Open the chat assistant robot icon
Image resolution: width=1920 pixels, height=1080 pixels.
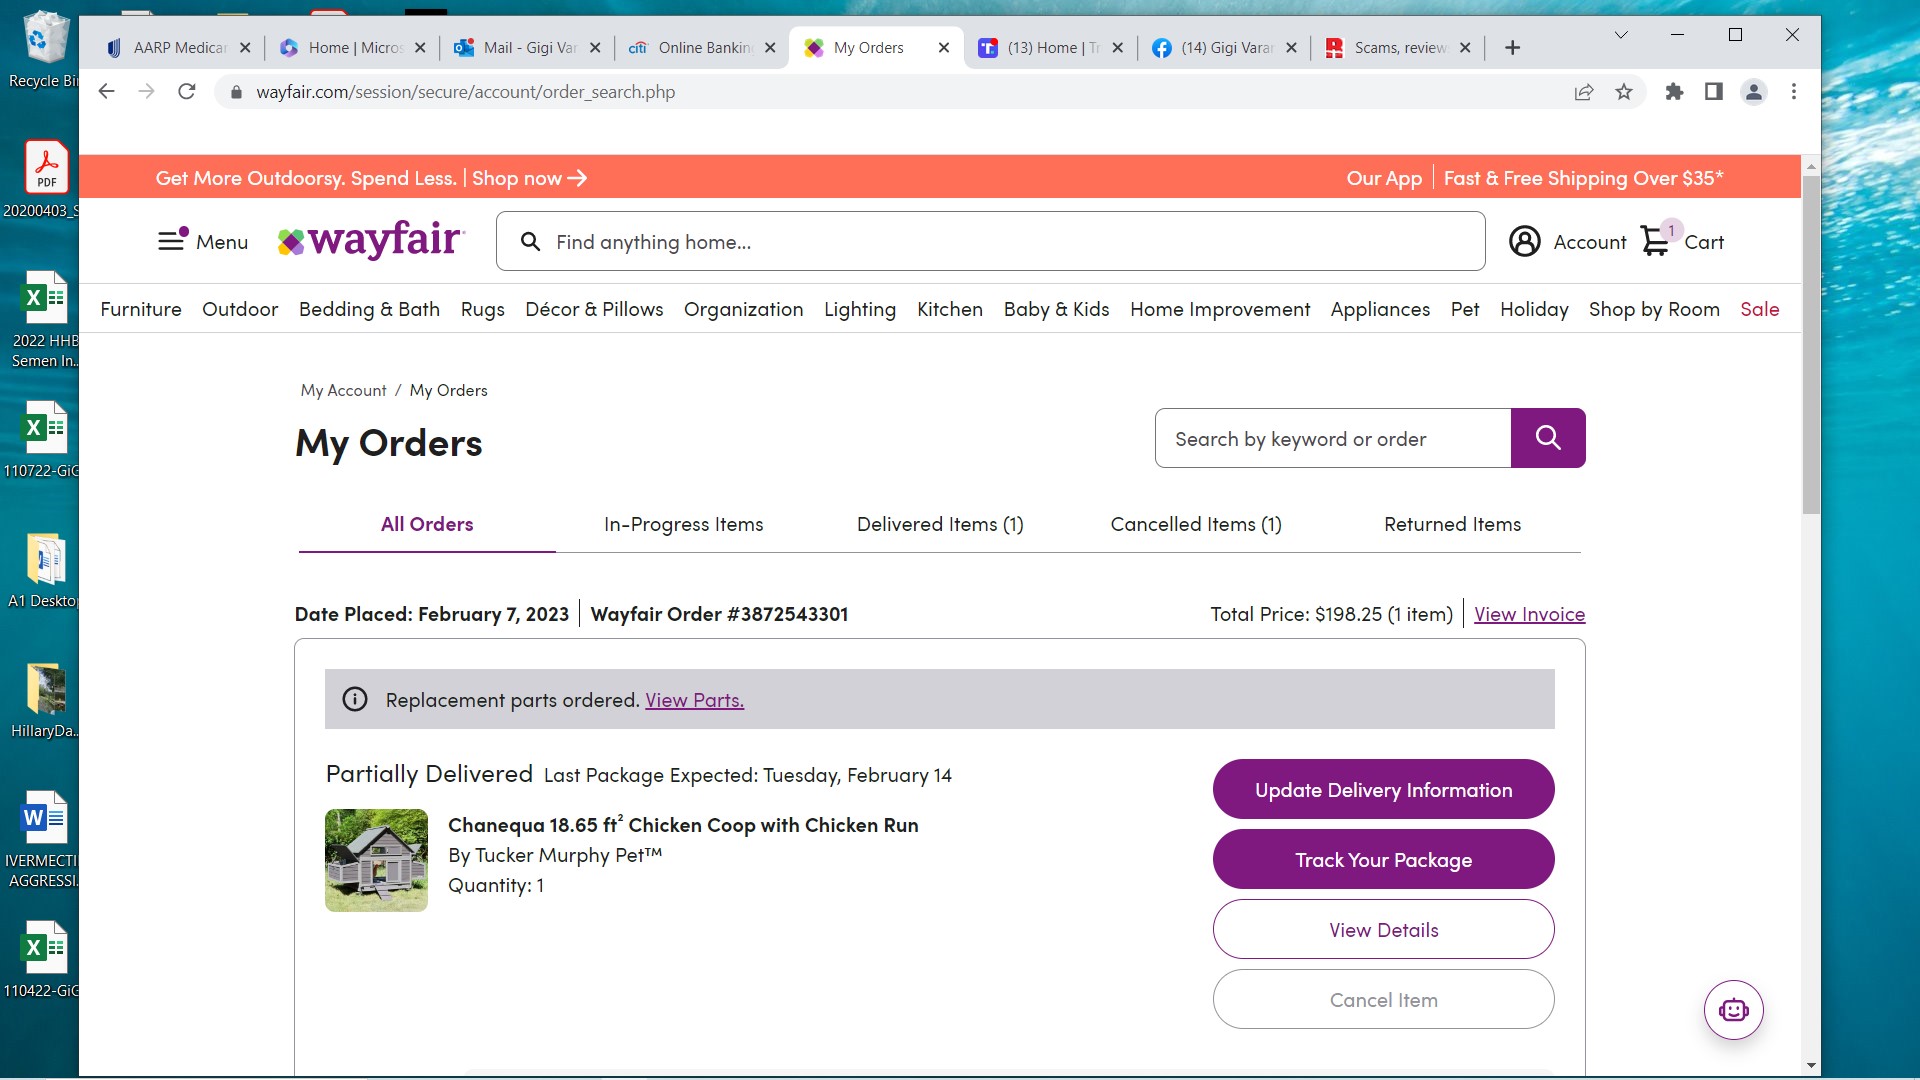tap(1733, 1010)
